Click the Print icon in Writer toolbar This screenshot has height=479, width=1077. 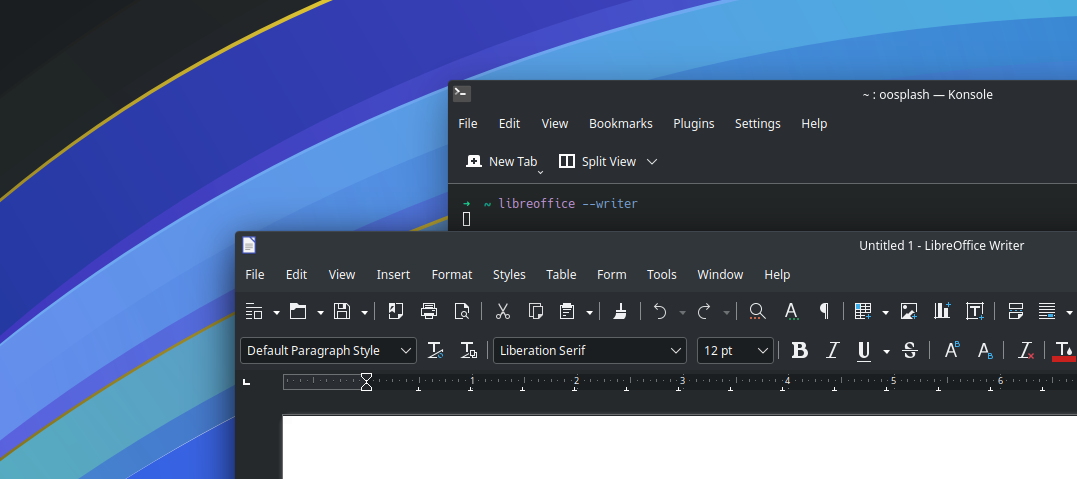point(429,311)
